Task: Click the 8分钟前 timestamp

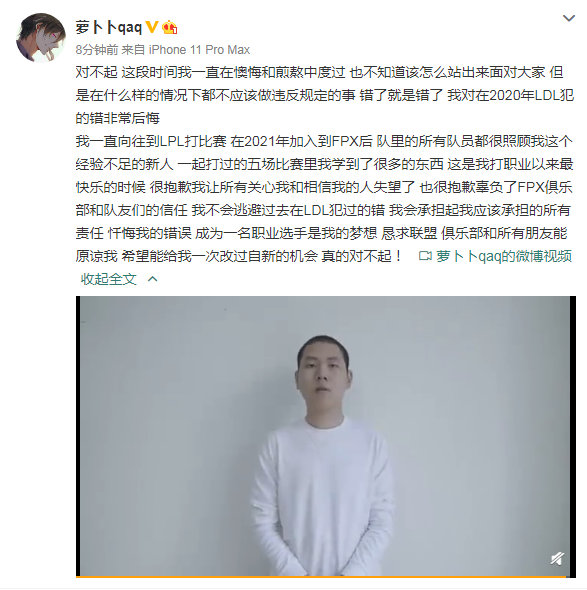Action: pyautogui.click(x=97, y=50)
